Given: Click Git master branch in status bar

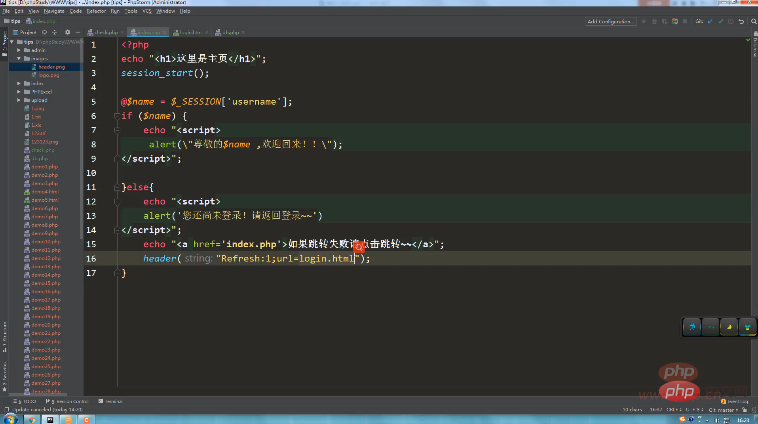Looking at the screenshot, I should pos(723,410).
